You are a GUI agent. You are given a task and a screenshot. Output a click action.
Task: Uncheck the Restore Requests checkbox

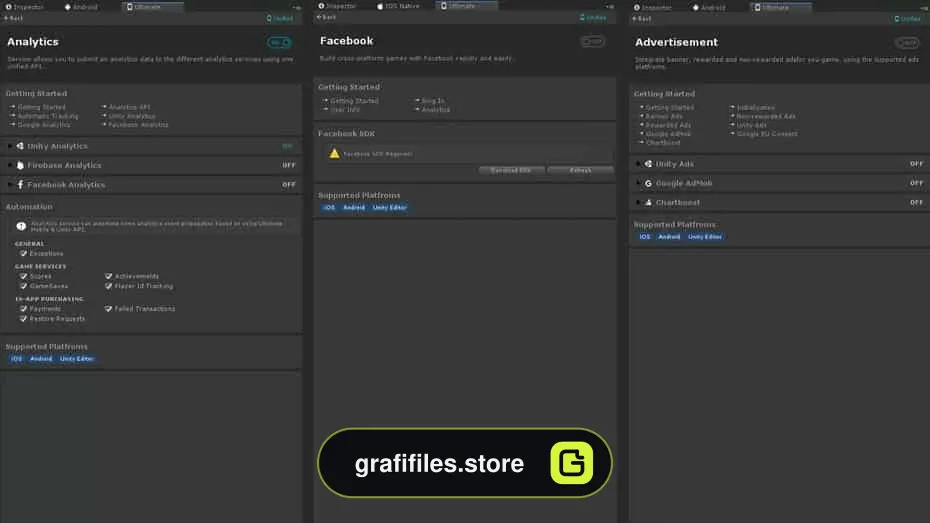coord(23,318)
